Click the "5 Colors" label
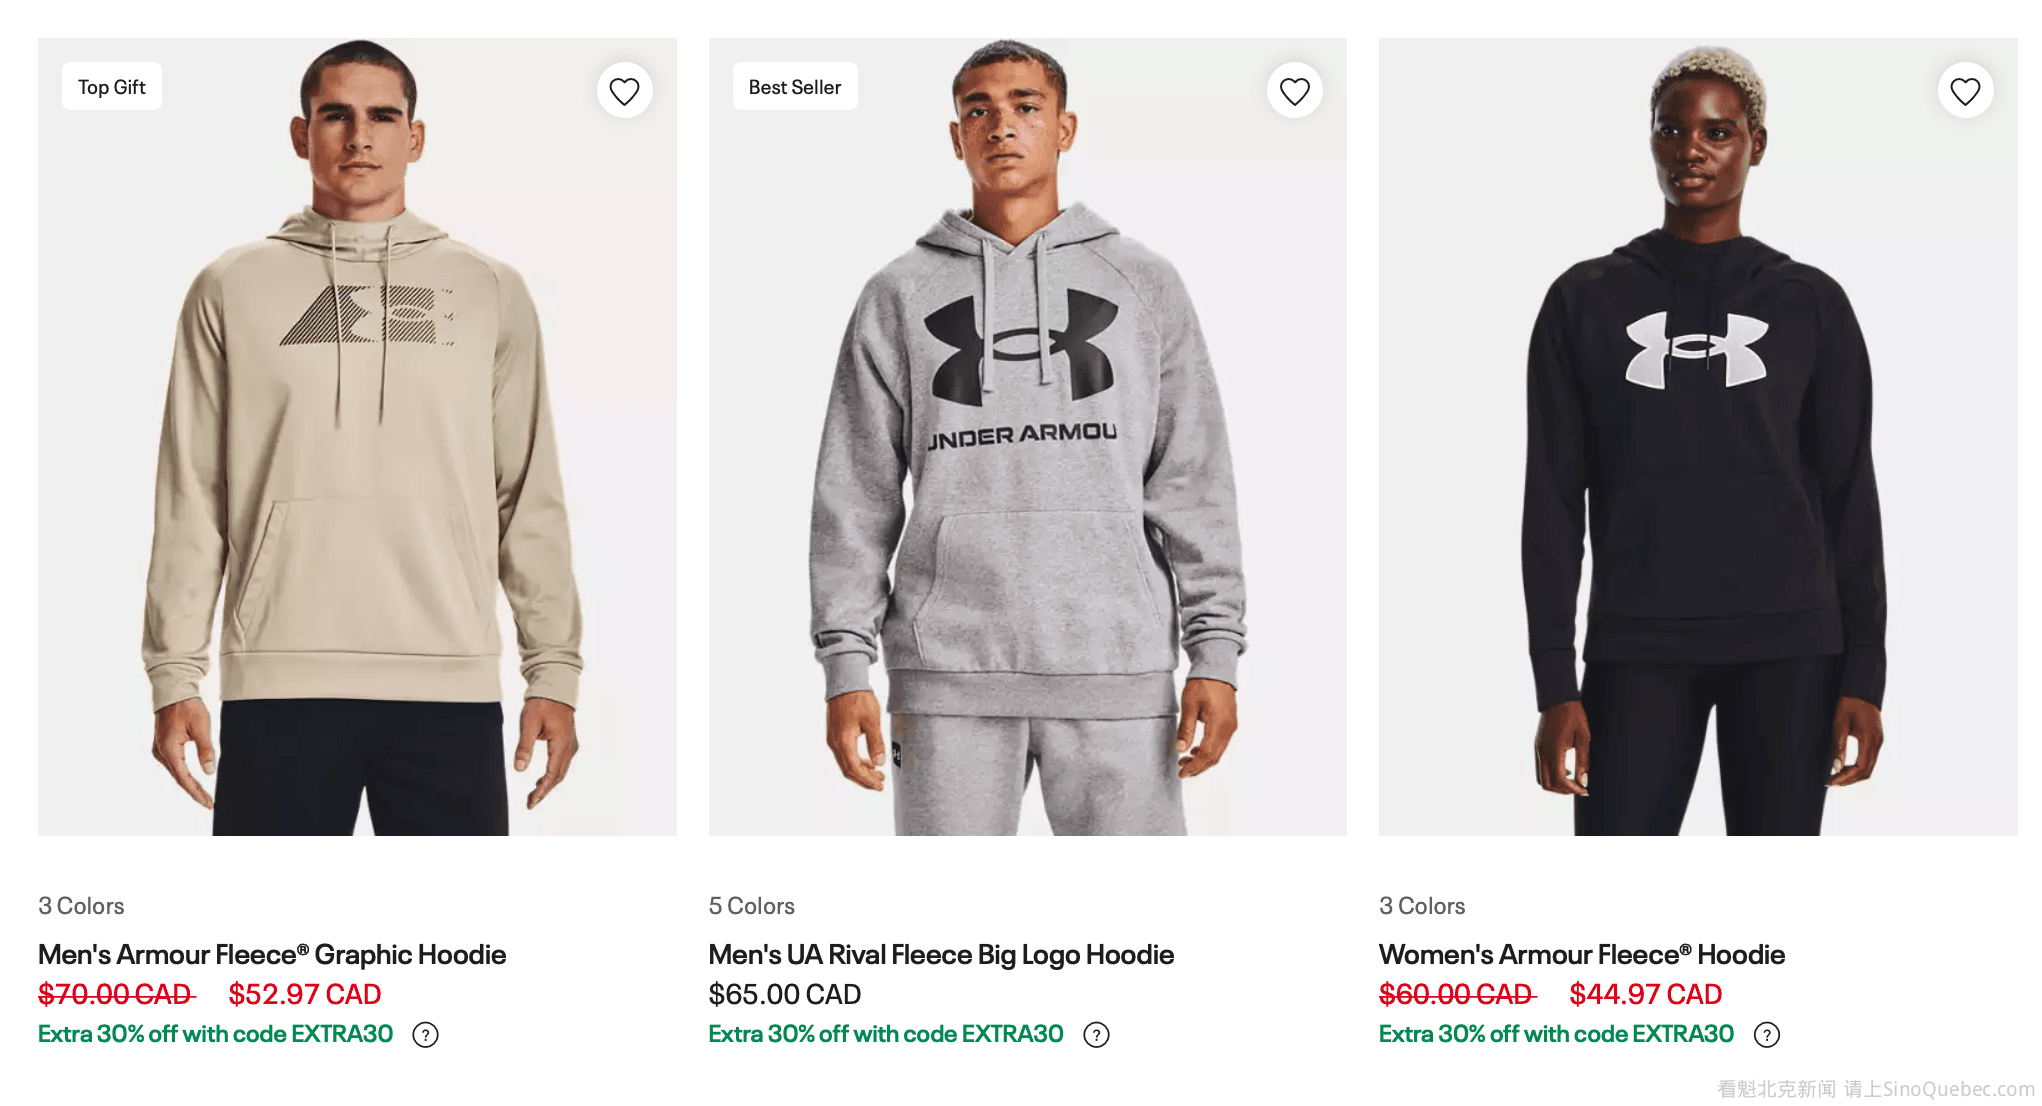2042x1106 pixels. point(751,906)
